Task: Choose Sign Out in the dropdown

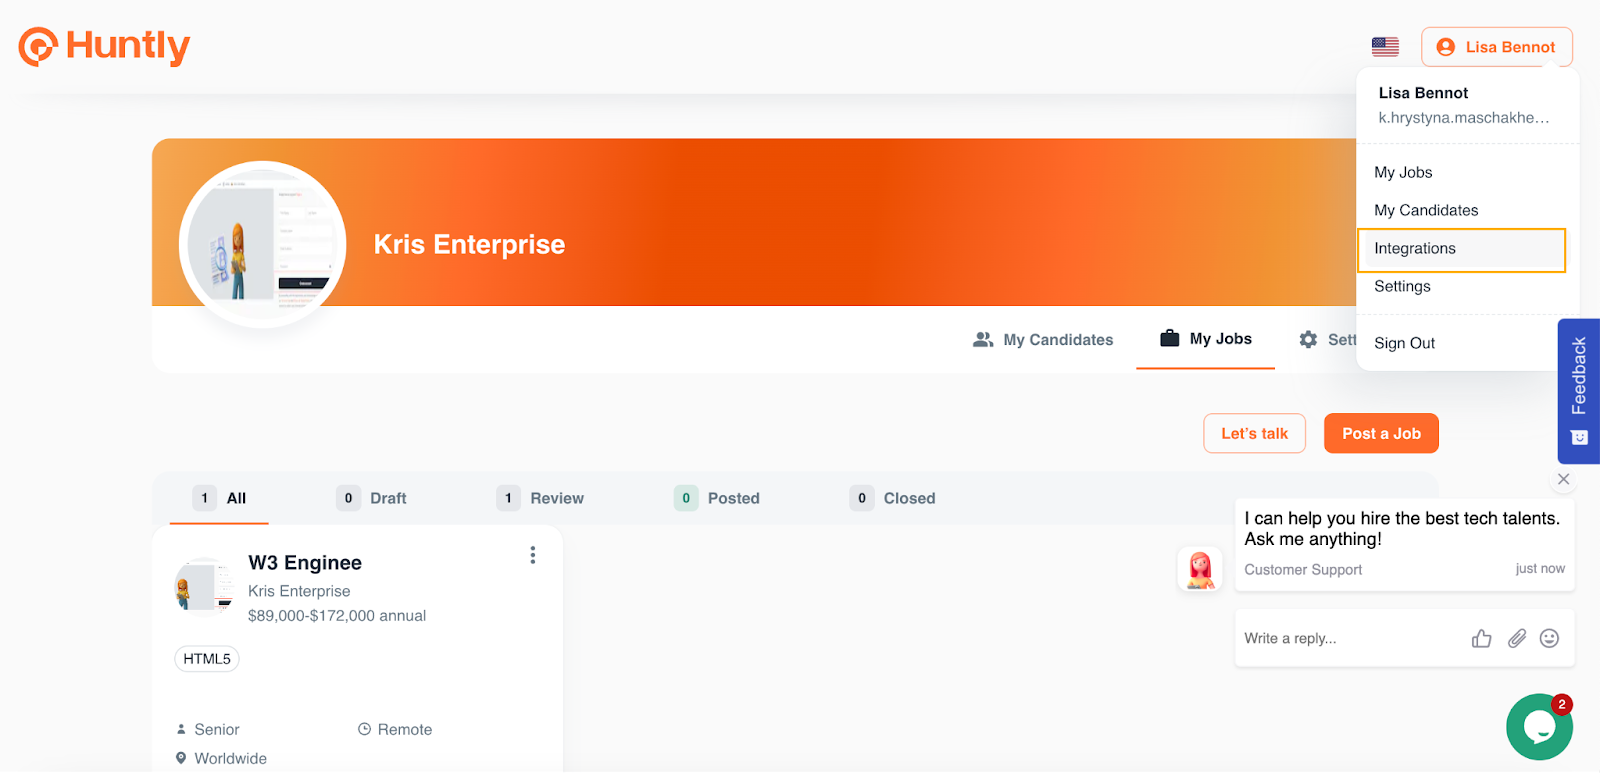Action: [1404, 343]
